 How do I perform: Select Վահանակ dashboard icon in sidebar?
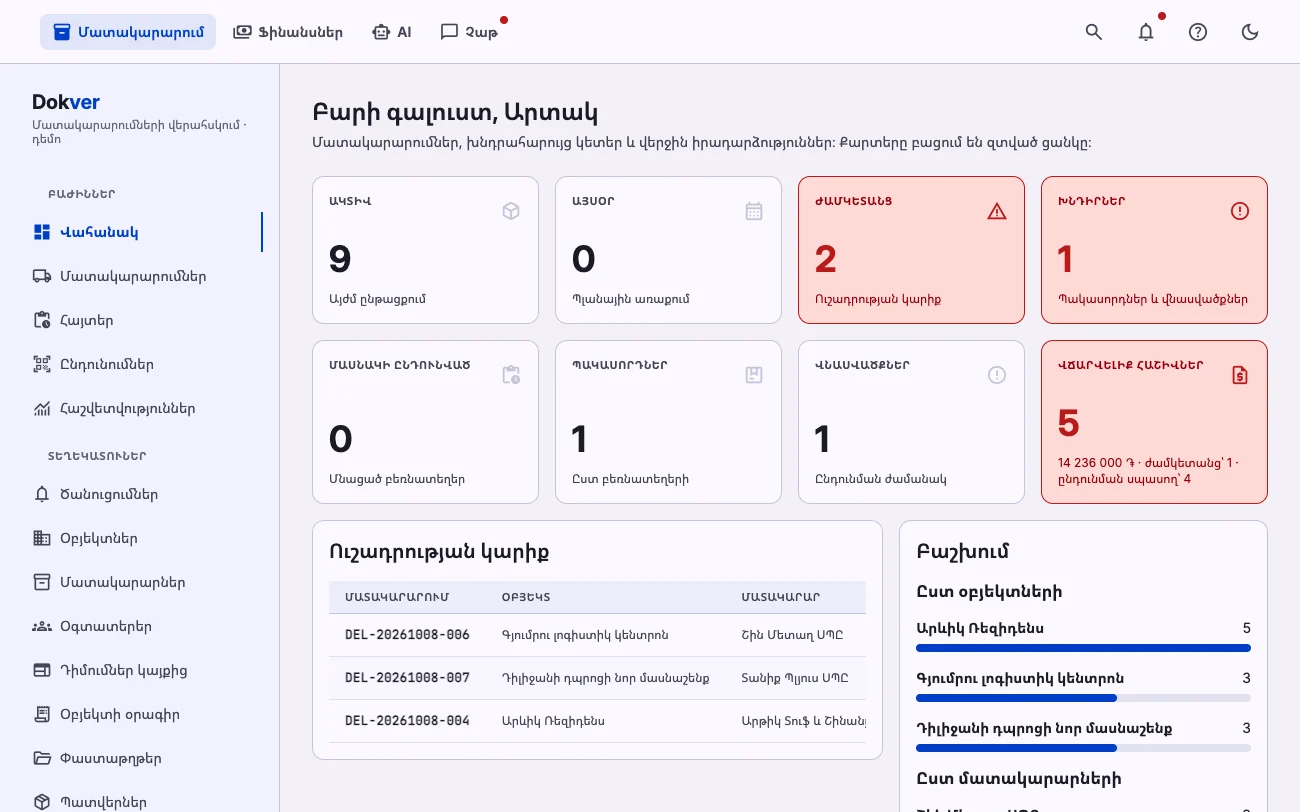[x=42, y=232]
